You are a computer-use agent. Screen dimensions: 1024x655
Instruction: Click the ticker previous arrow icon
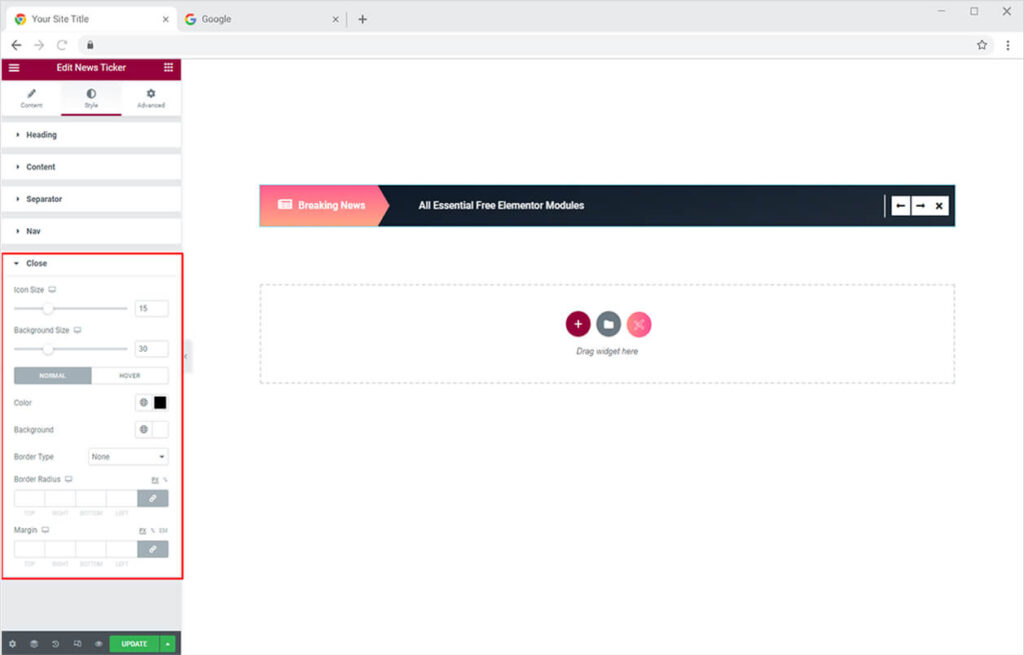(x=901, y=206)
